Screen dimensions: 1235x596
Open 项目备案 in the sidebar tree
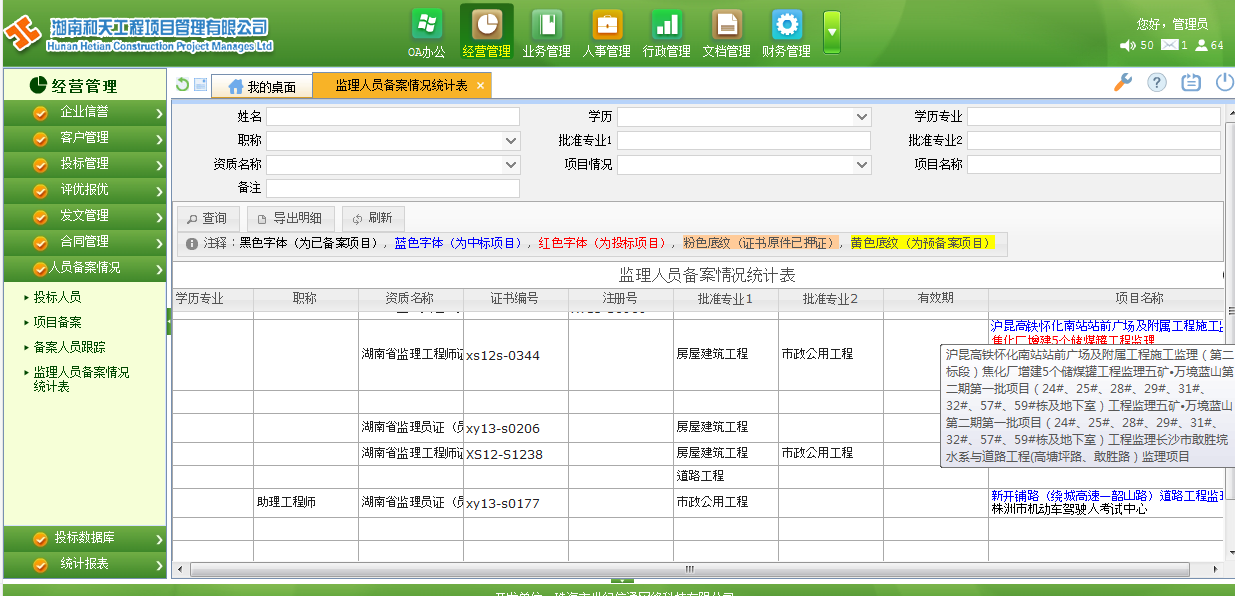tap(57, 322)
